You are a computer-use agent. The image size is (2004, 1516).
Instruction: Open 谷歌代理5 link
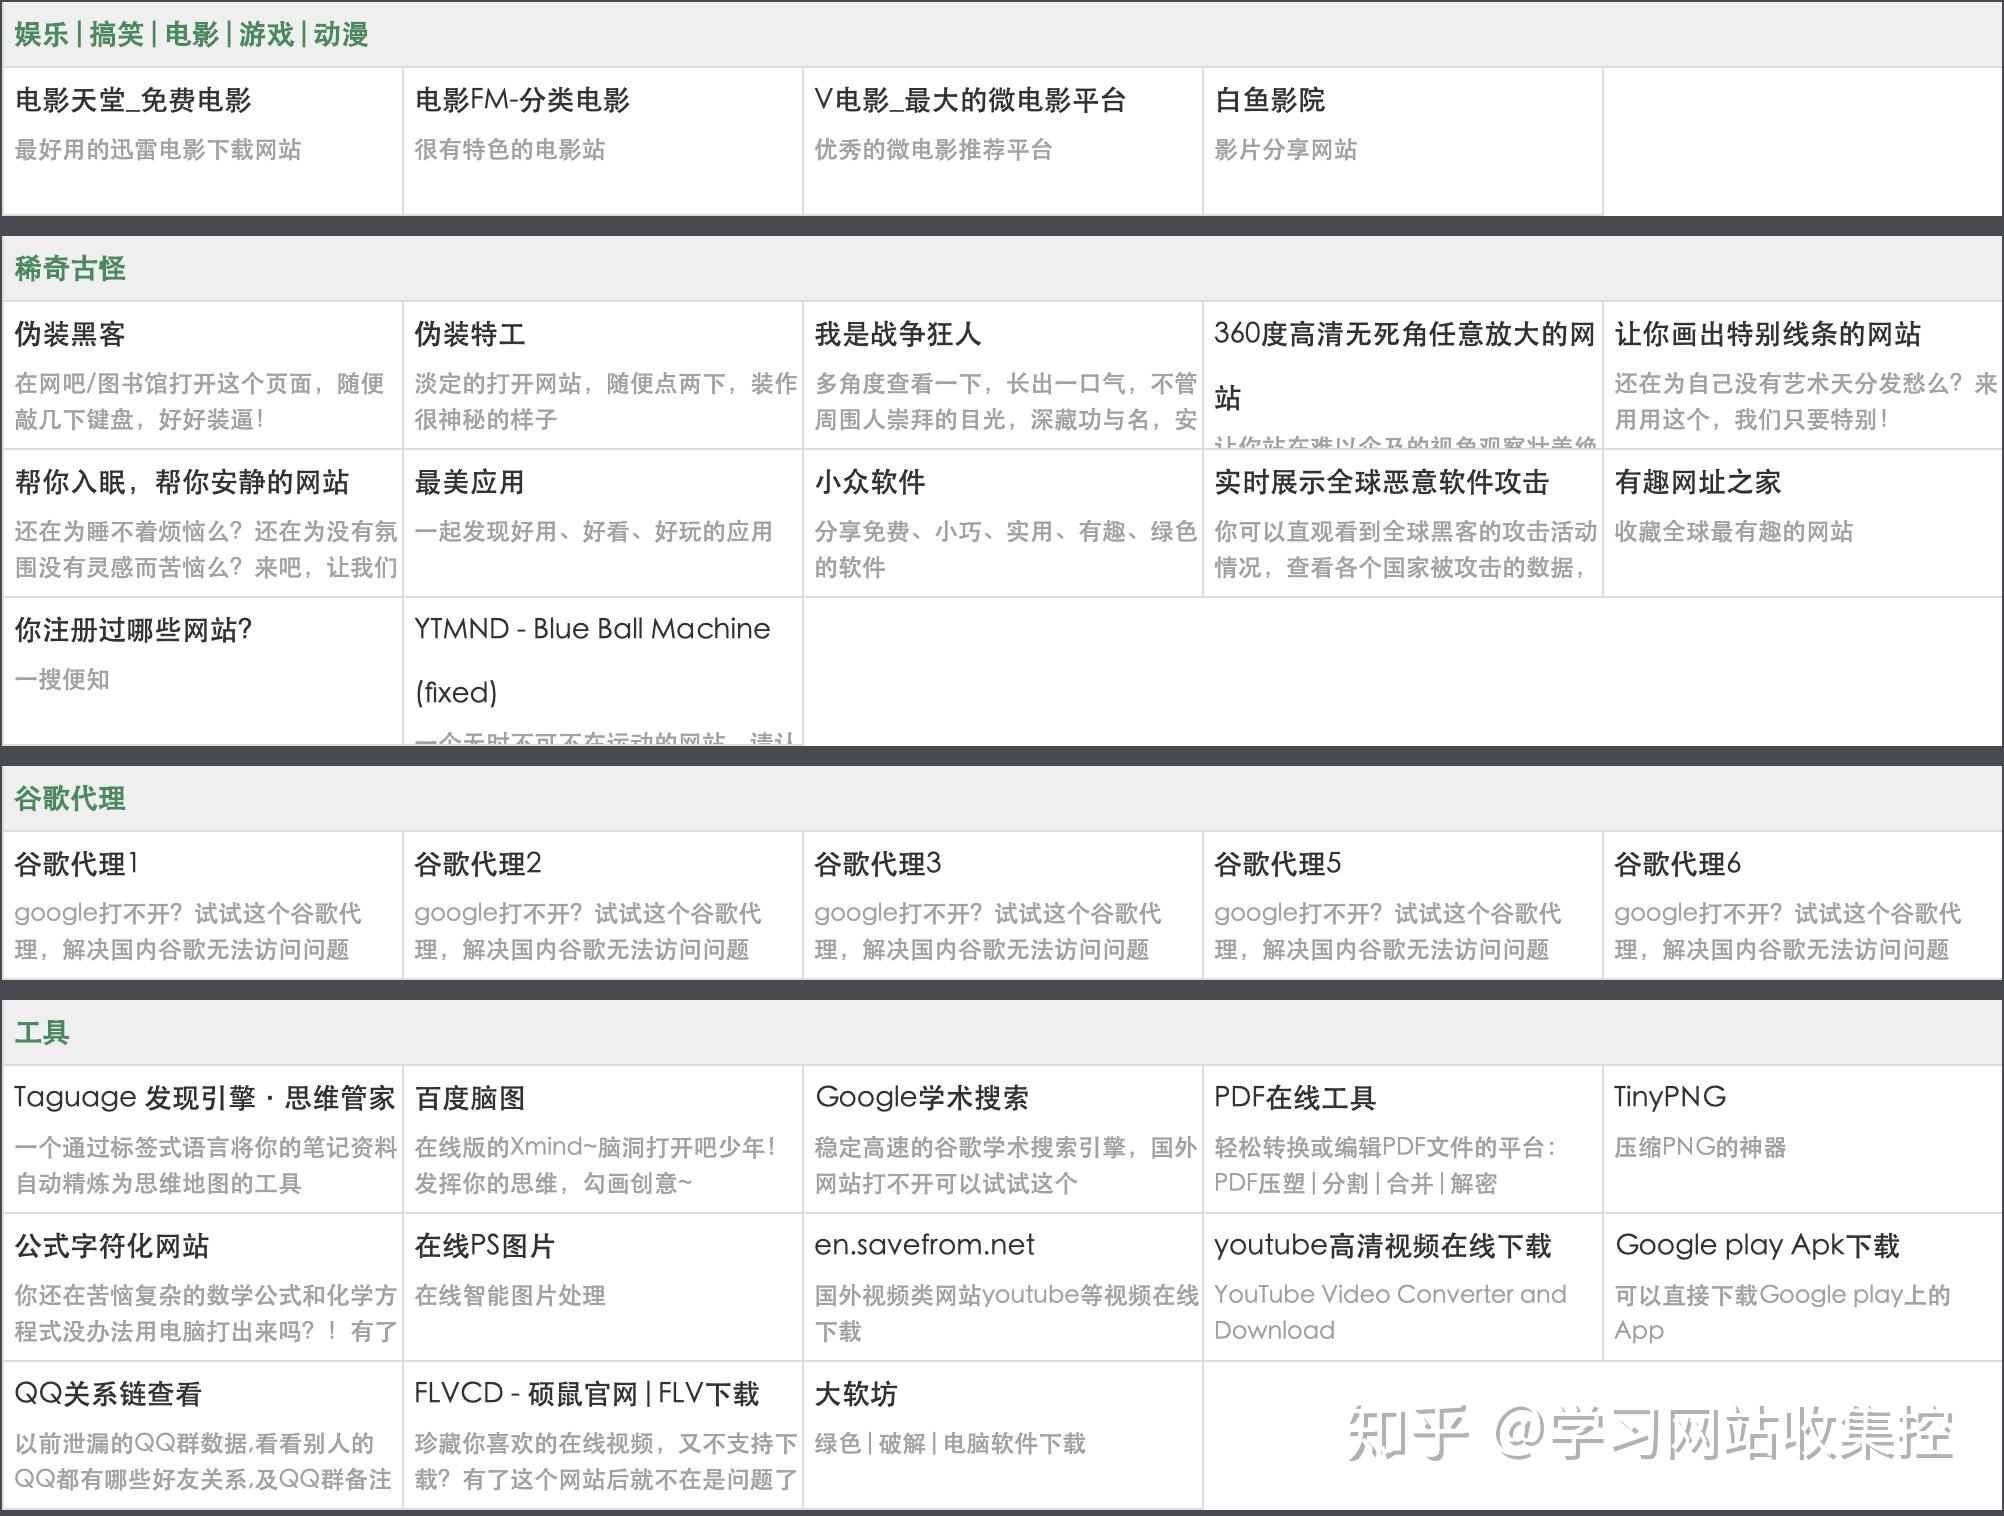coord(1278,864)
